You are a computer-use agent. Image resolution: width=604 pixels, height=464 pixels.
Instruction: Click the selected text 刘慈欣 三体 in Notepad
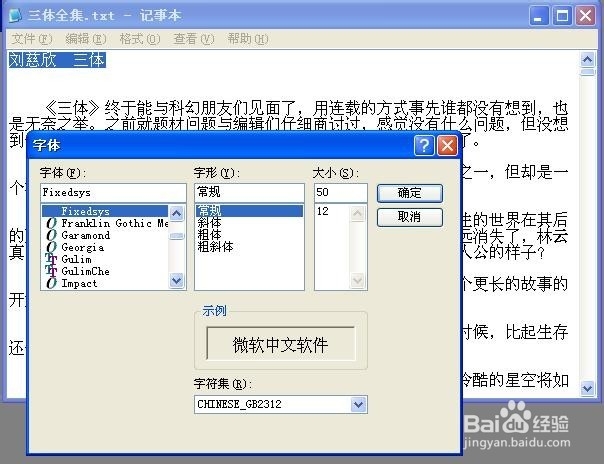57,60
